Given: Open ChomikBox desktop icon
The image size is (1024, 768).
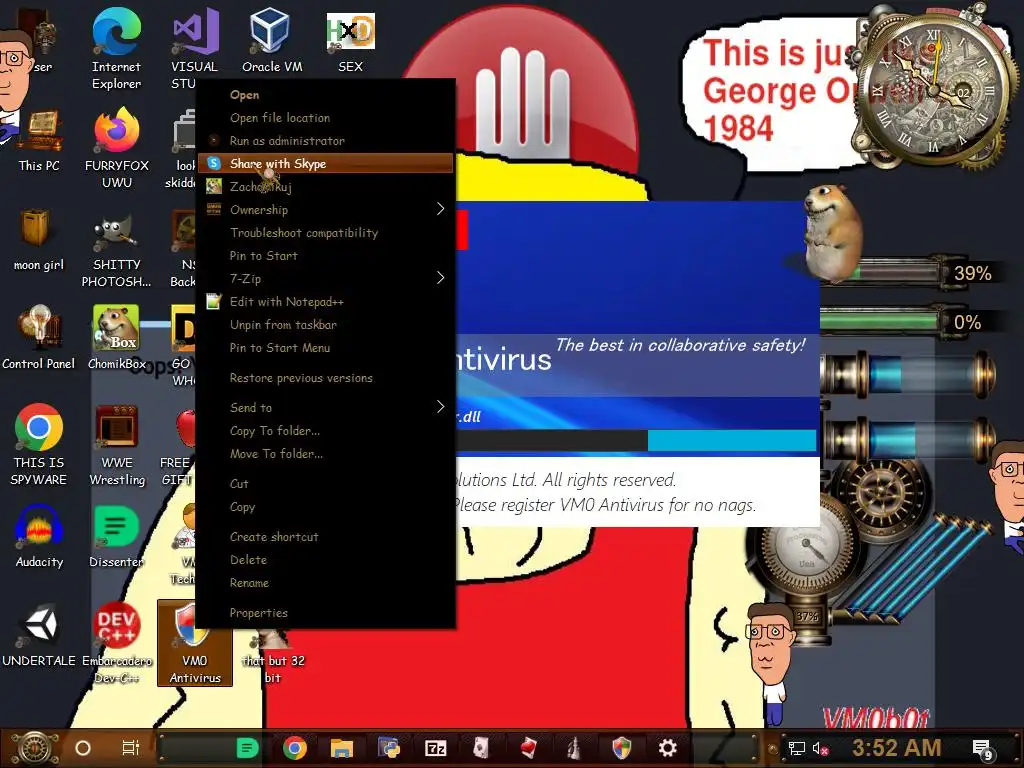Looking at the screenshot, I should (x=116, y=338).
